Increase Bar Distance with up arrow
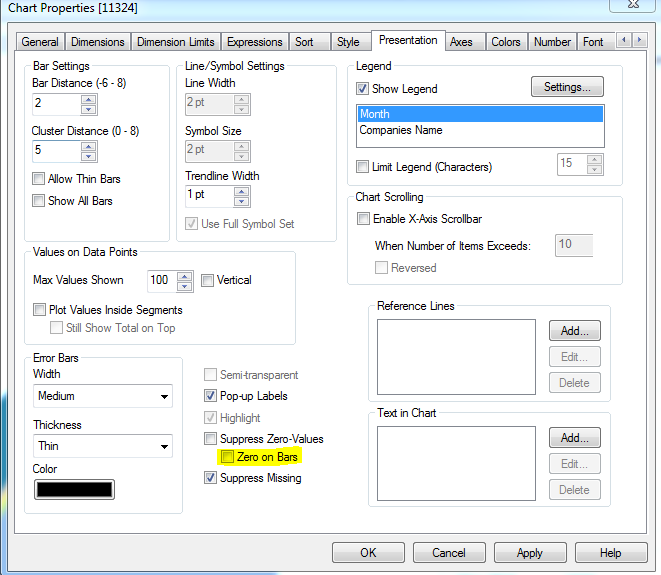The width and height of the screenshot is (661, 575). pyautogui.click(x=89, y=100)
